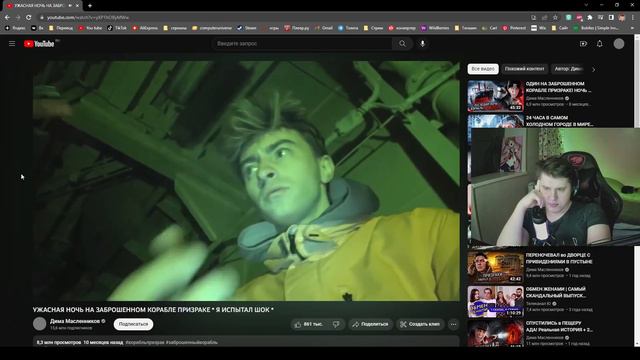This screenshot has height=360, width=640.
Task: Click in the YouTube search input field
Action: [x=302, y=44]
